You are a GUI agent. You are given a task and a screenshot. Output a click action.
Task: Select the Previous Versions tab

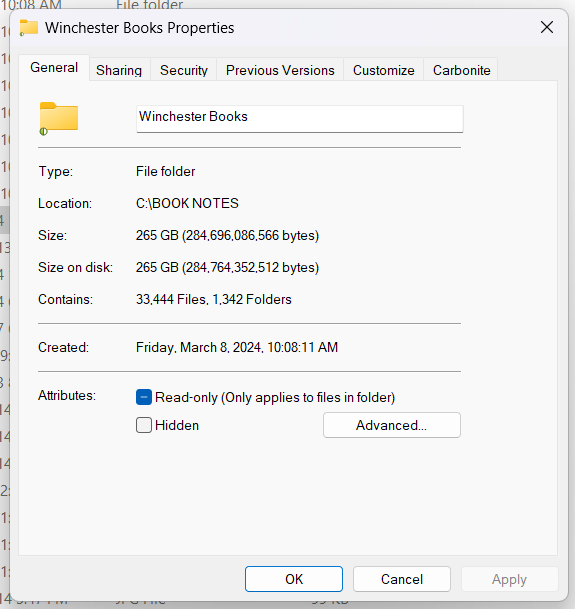pyautogui.click(x=280, y=70)
